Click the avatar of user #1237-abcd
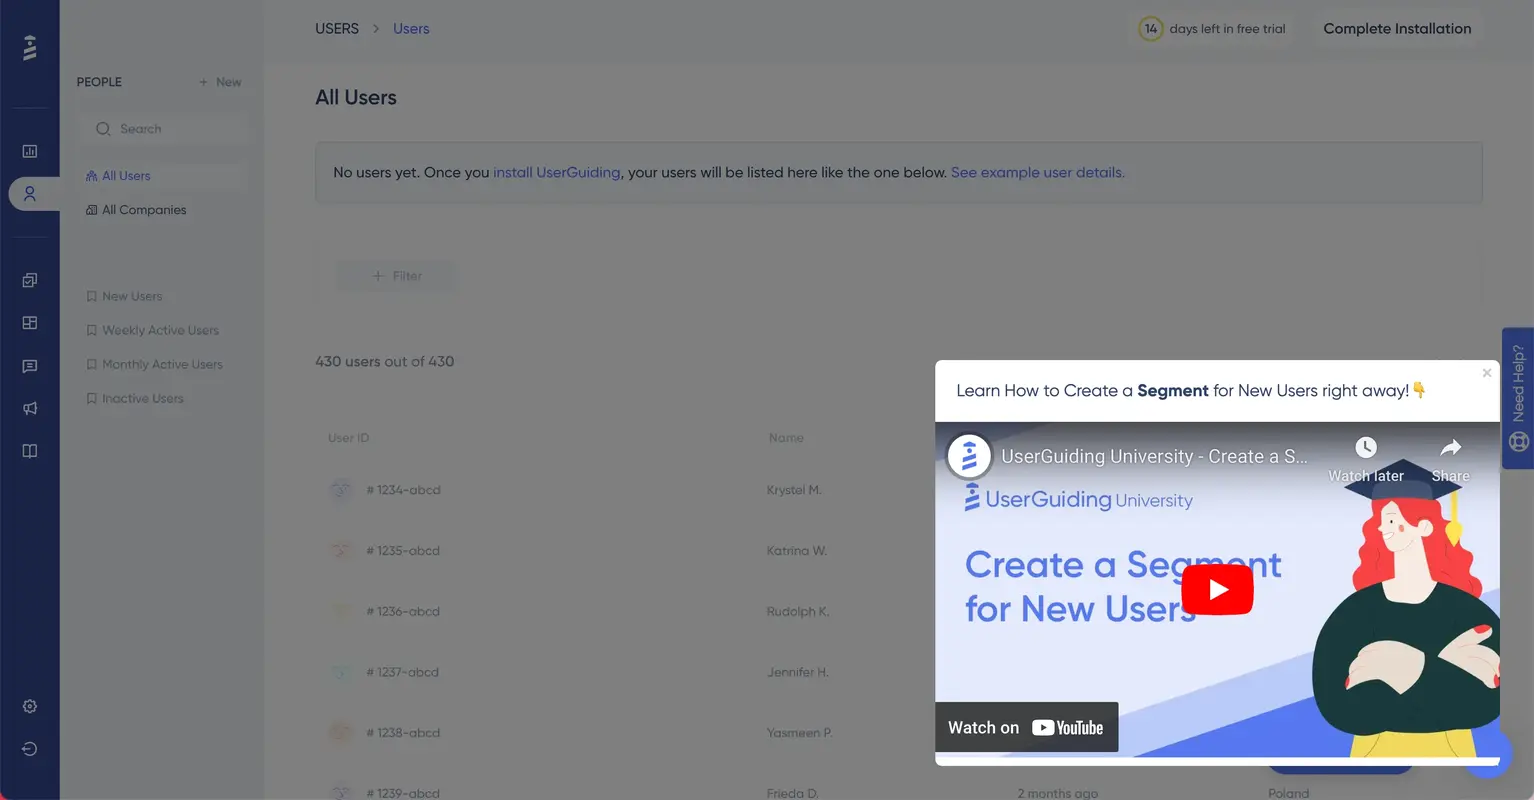Image resolution: width=1534 pixels, height=800 pixels. pos(341,672)
